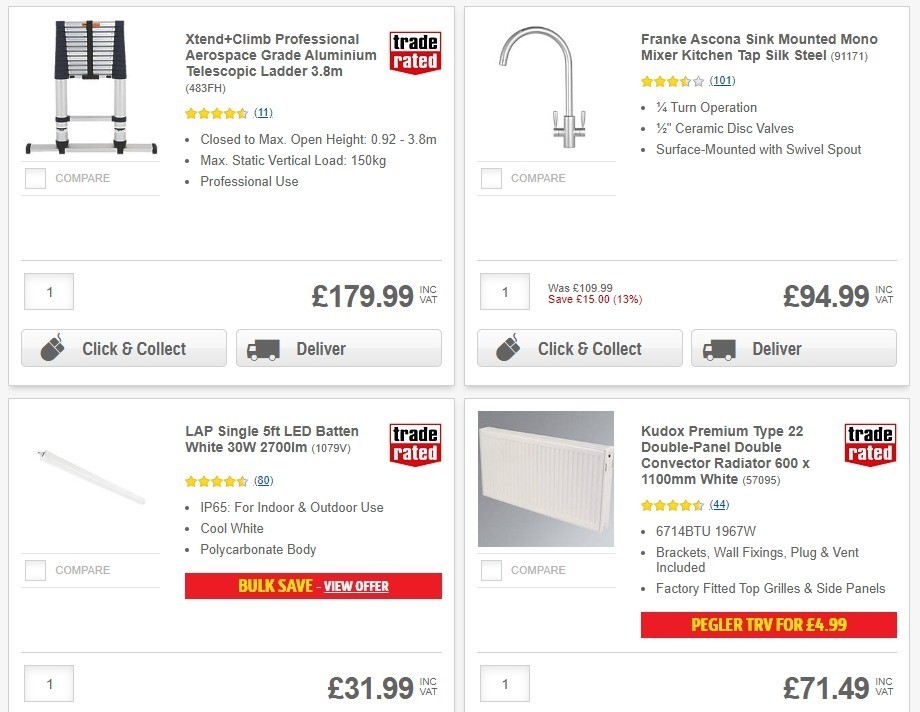The image size is (920, 712).
Task: Click the Trade Rated badge on the LAP LED Batten
Action: 415,446
